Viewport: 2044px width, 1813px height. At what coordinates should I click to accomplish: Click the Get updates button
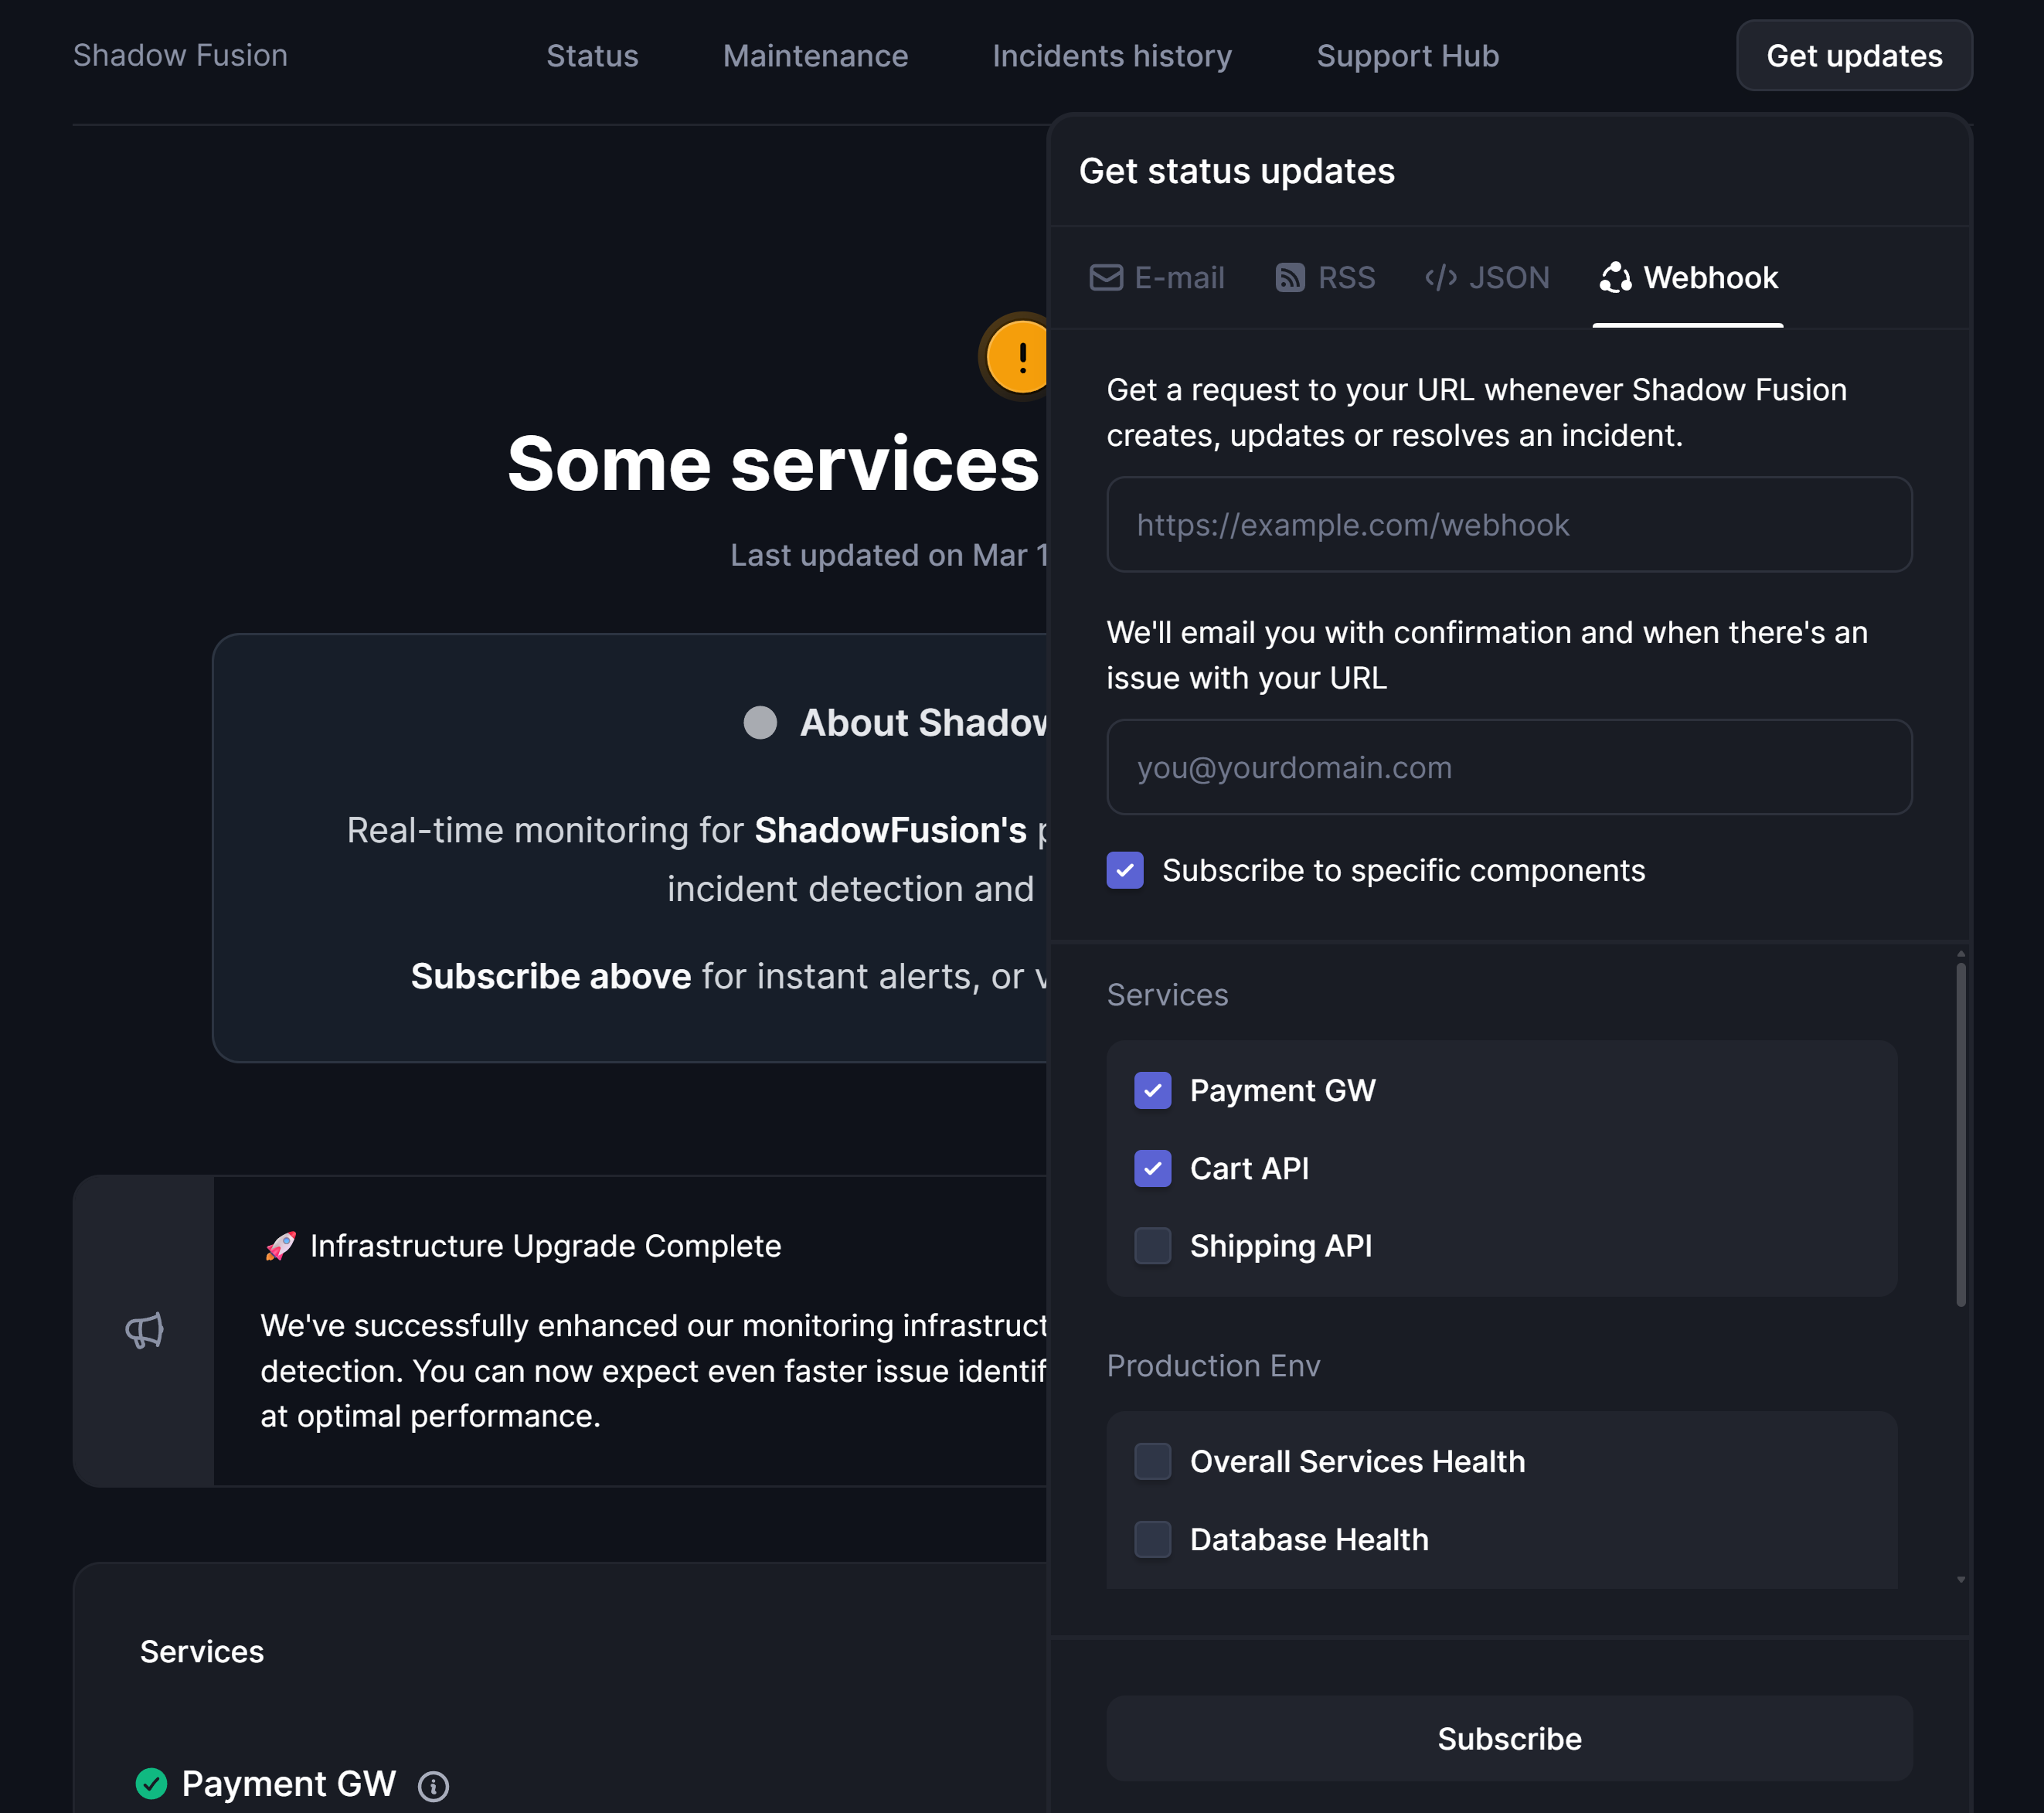tap(1853, 56)
